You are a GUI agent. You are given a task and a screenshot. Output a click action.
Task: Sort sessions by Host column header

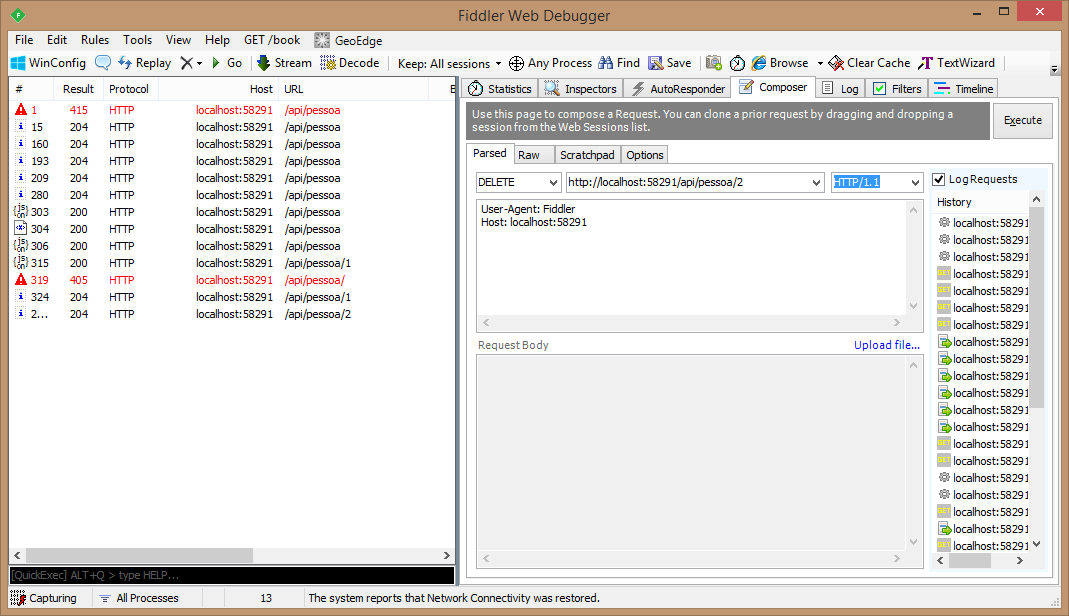pyautogui.click(x=218, y=89)
